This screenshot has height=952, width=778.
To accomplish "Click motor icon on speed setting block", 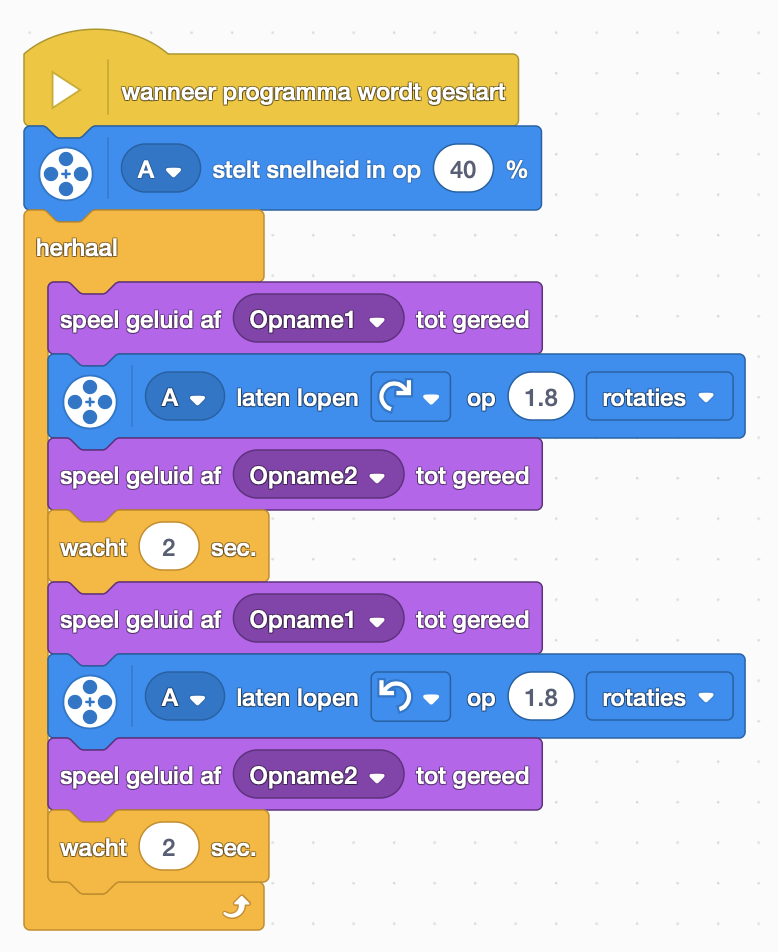I will coord(66,174).
